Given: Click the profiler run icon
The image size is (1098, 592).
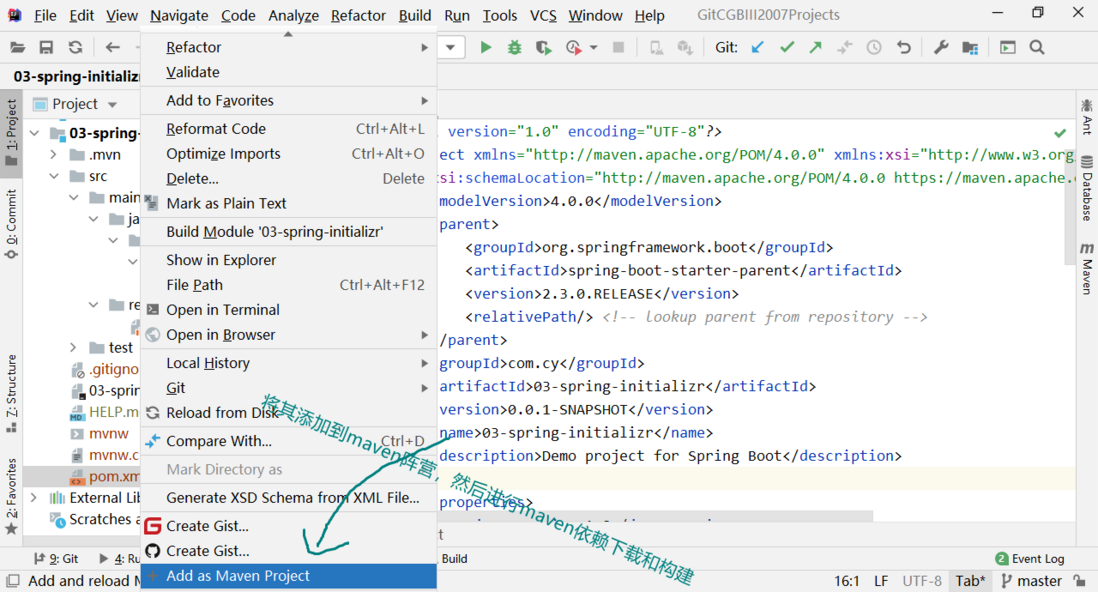Looking at the screenshot, I should point(574,48).
